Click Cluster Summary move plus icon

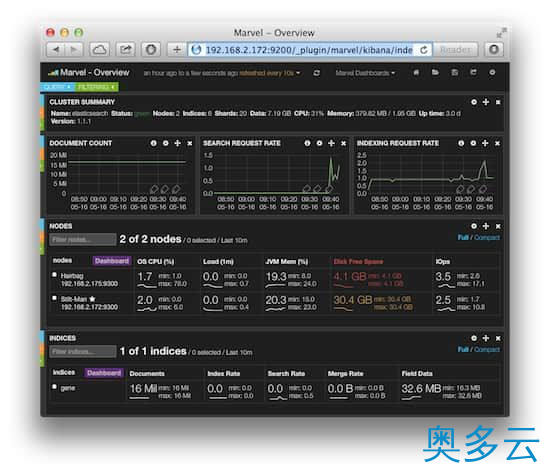pos(486,102)
